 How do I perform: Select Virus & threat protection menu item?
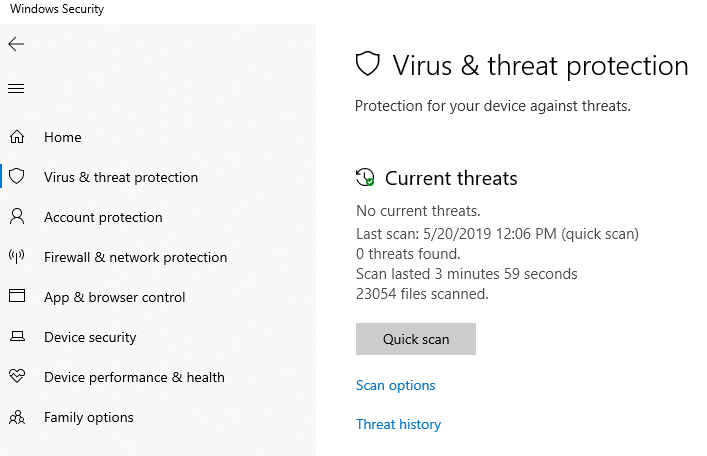click(x=121, y=177)
